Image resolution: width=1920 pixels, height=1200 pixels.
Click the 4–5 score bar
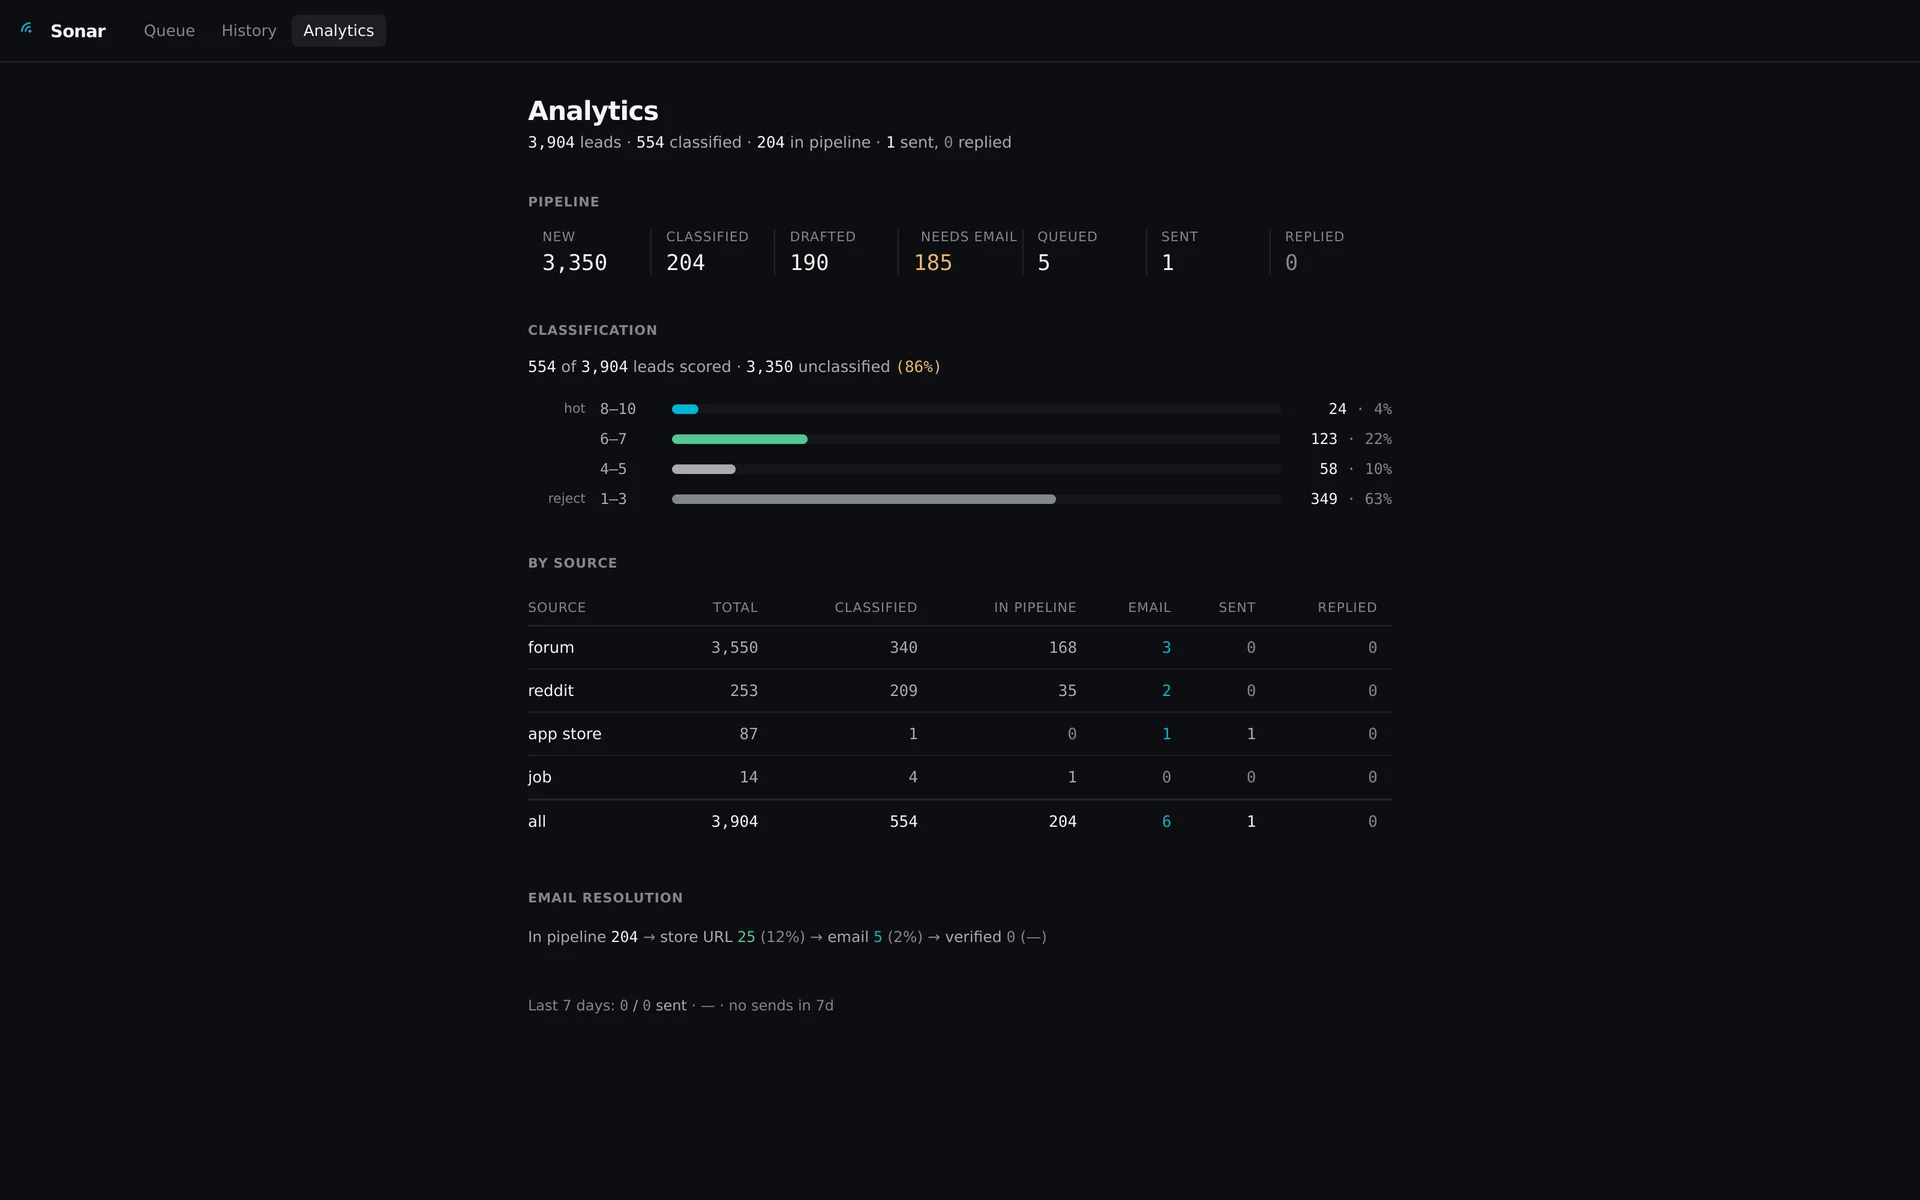(704, 469)
